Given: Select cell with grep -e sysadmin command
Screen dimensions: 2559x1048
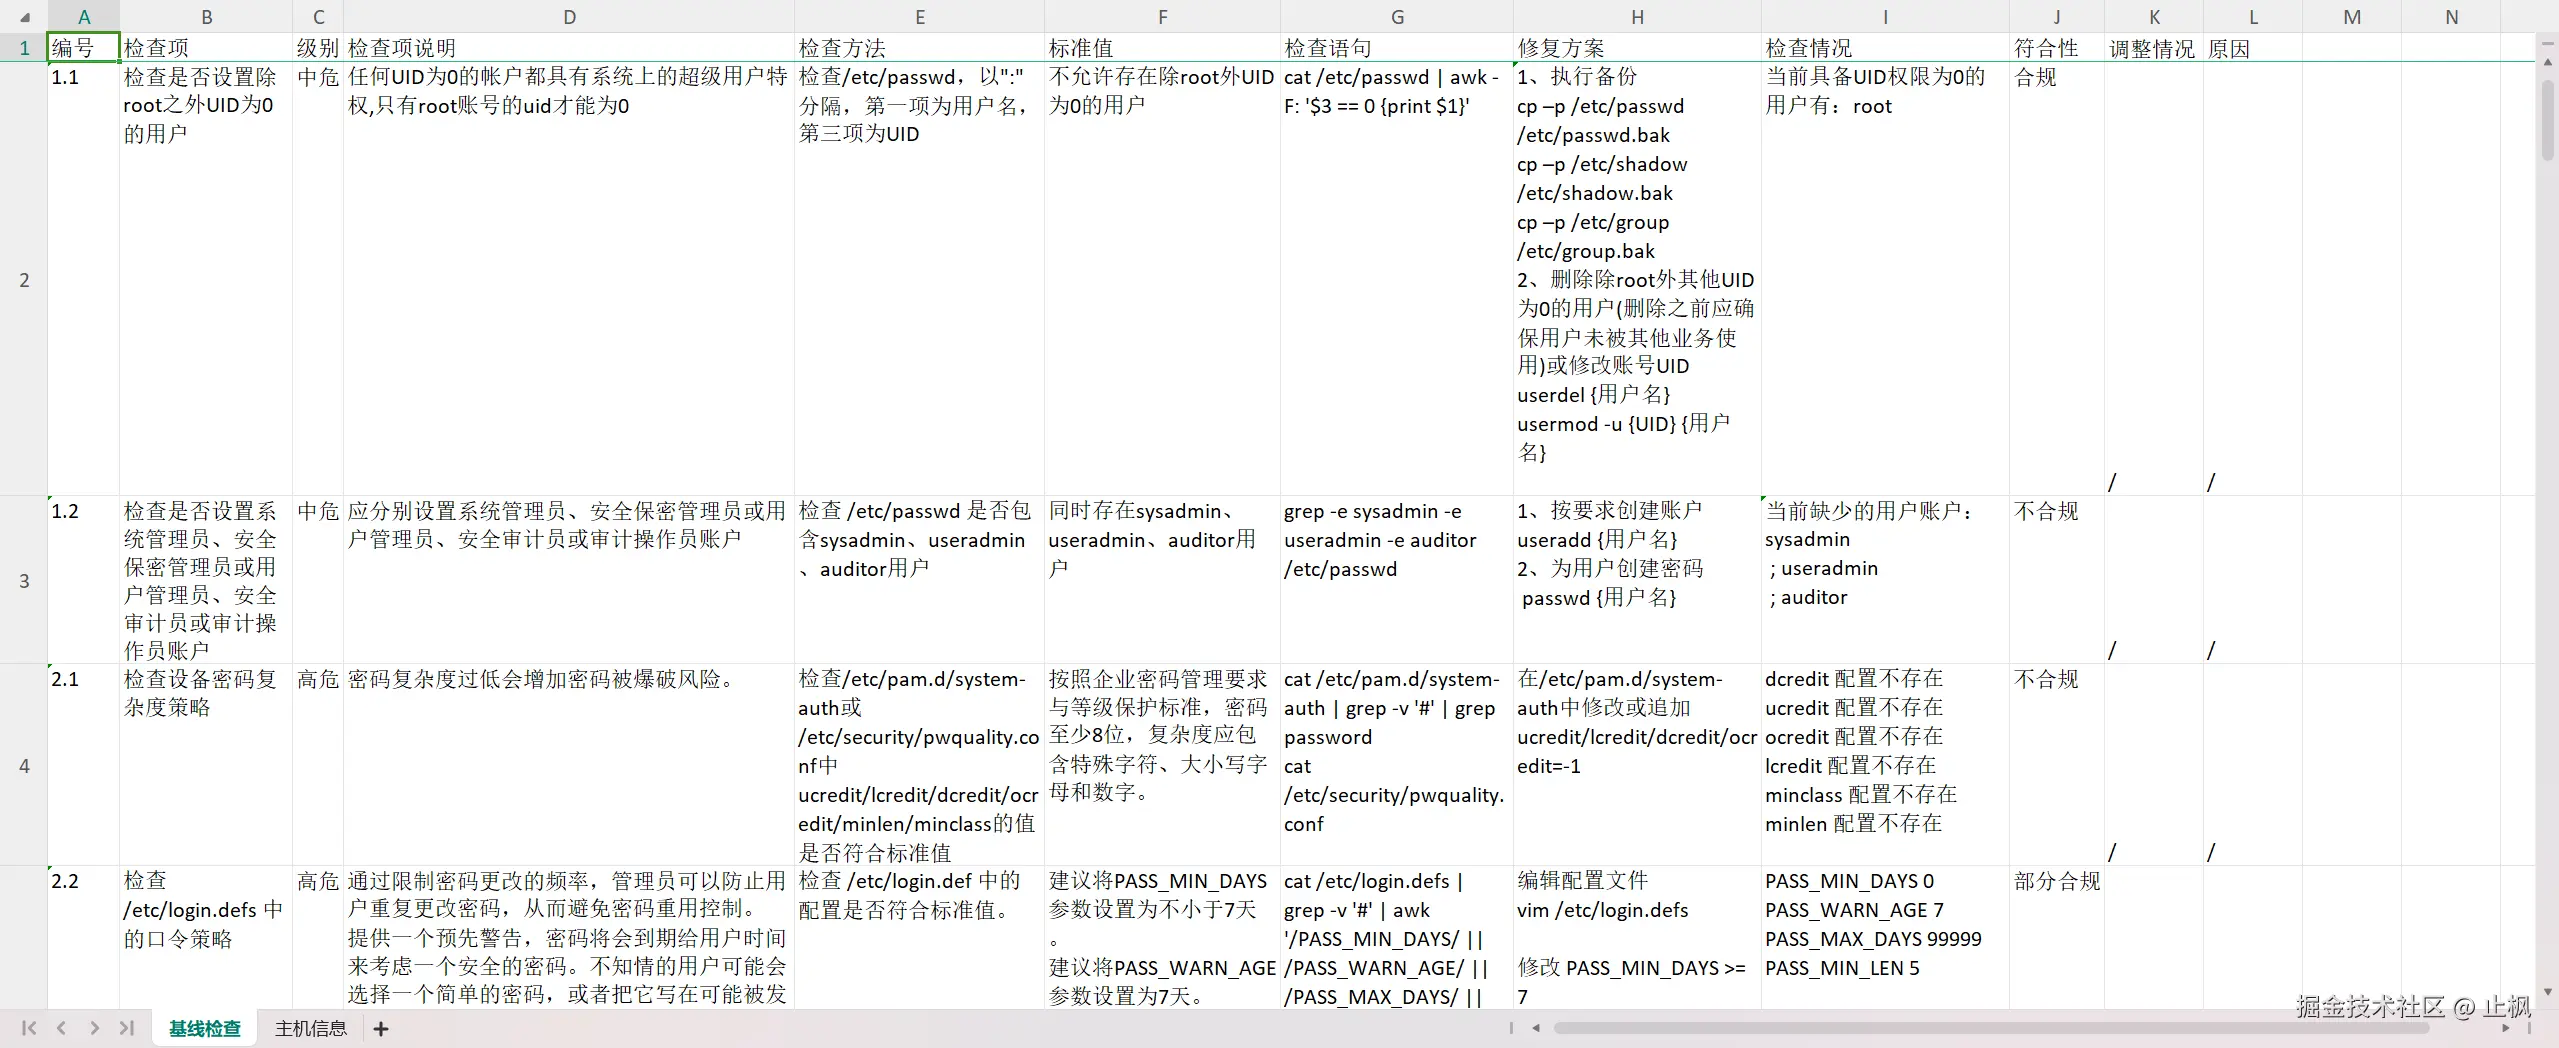Looking at the screenshot, I should coord(1397,580).
